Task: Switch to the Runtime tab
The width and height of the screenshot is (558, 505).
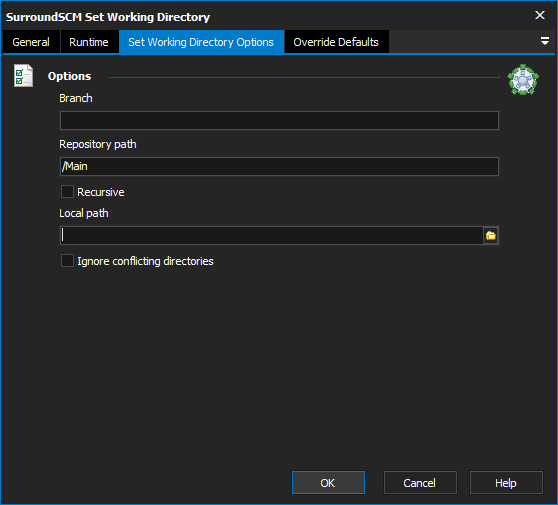Action: (x=89, y=42)
